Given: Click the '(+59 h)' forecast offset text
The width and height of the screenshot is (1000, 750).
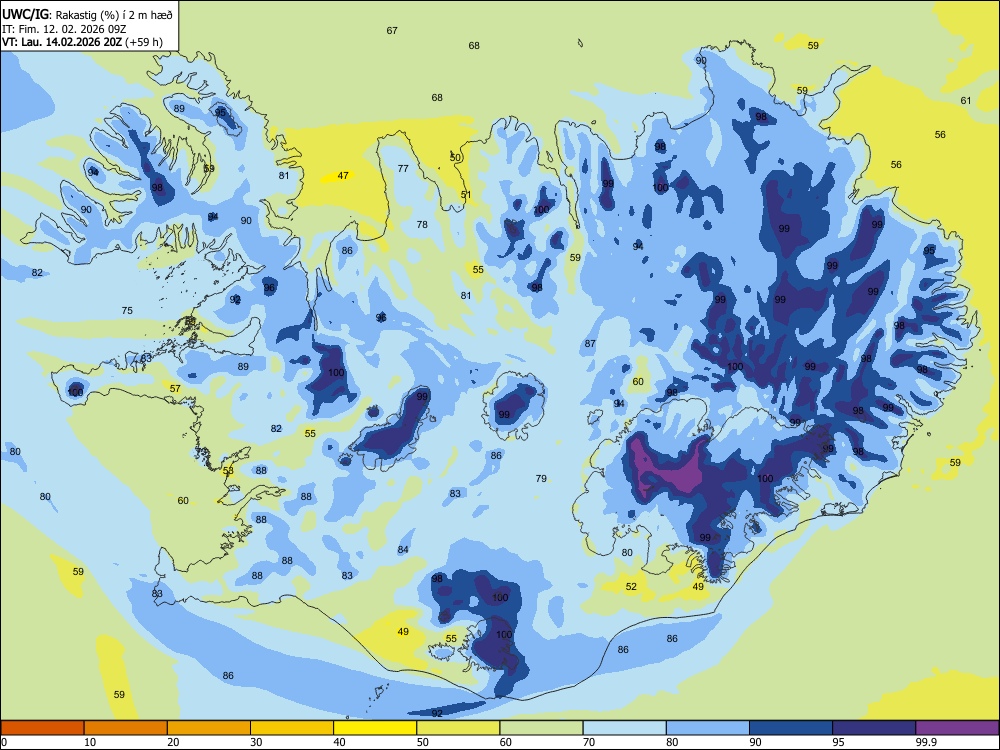Looking at the screenshot, I should 144,42.
